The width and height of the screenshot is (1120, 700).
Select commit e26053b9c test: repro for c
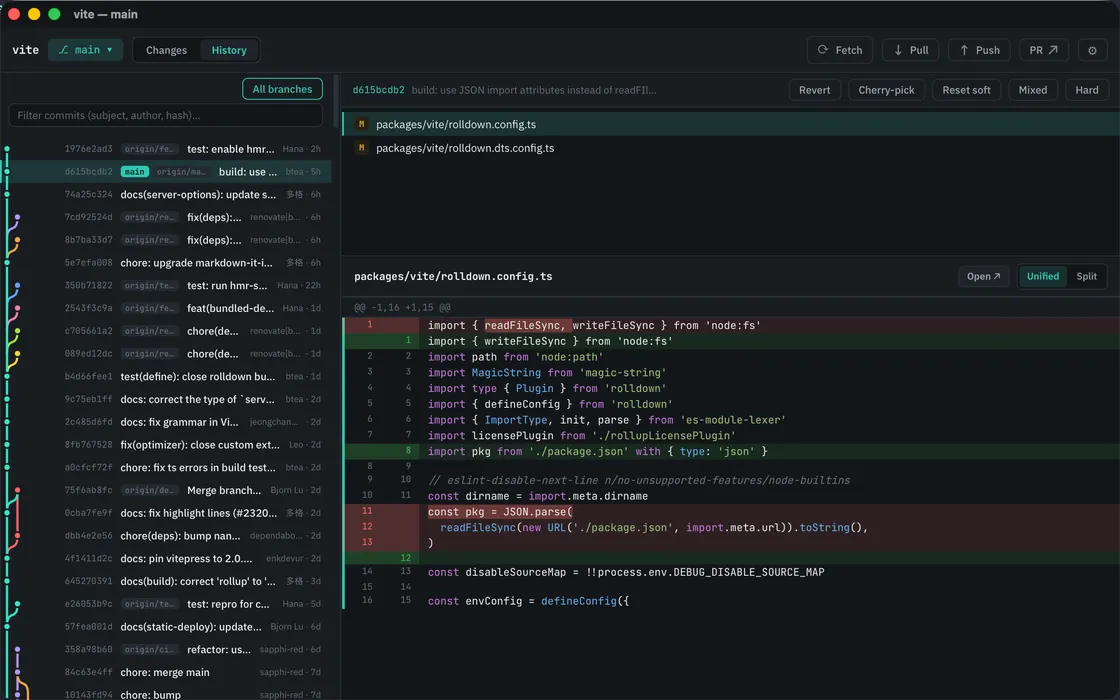(x=166, y=604)
